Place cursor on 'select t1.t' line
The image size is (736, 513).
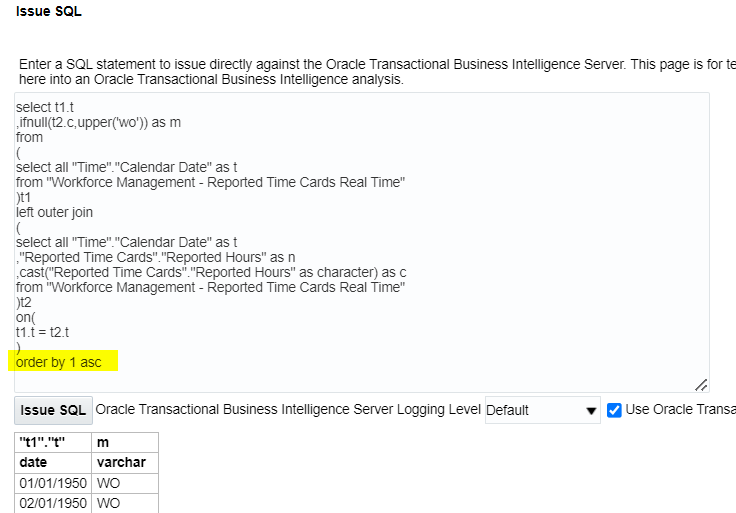coord(45,107)
